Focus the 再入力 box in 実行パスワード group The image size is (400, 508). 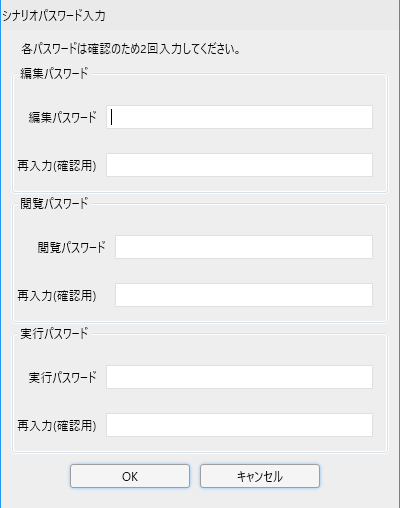[239, 425]
